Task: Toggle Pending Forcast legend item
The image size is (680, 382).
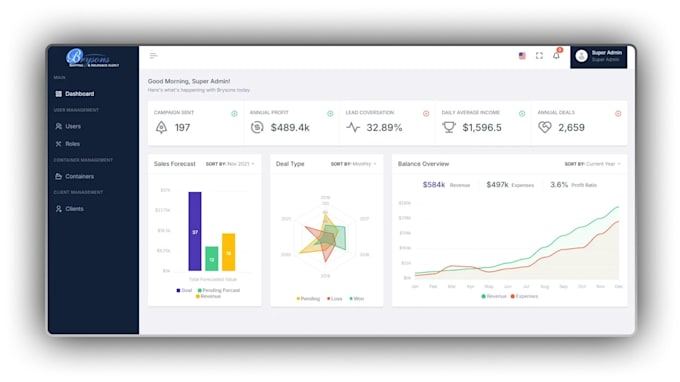Action: 219,290
